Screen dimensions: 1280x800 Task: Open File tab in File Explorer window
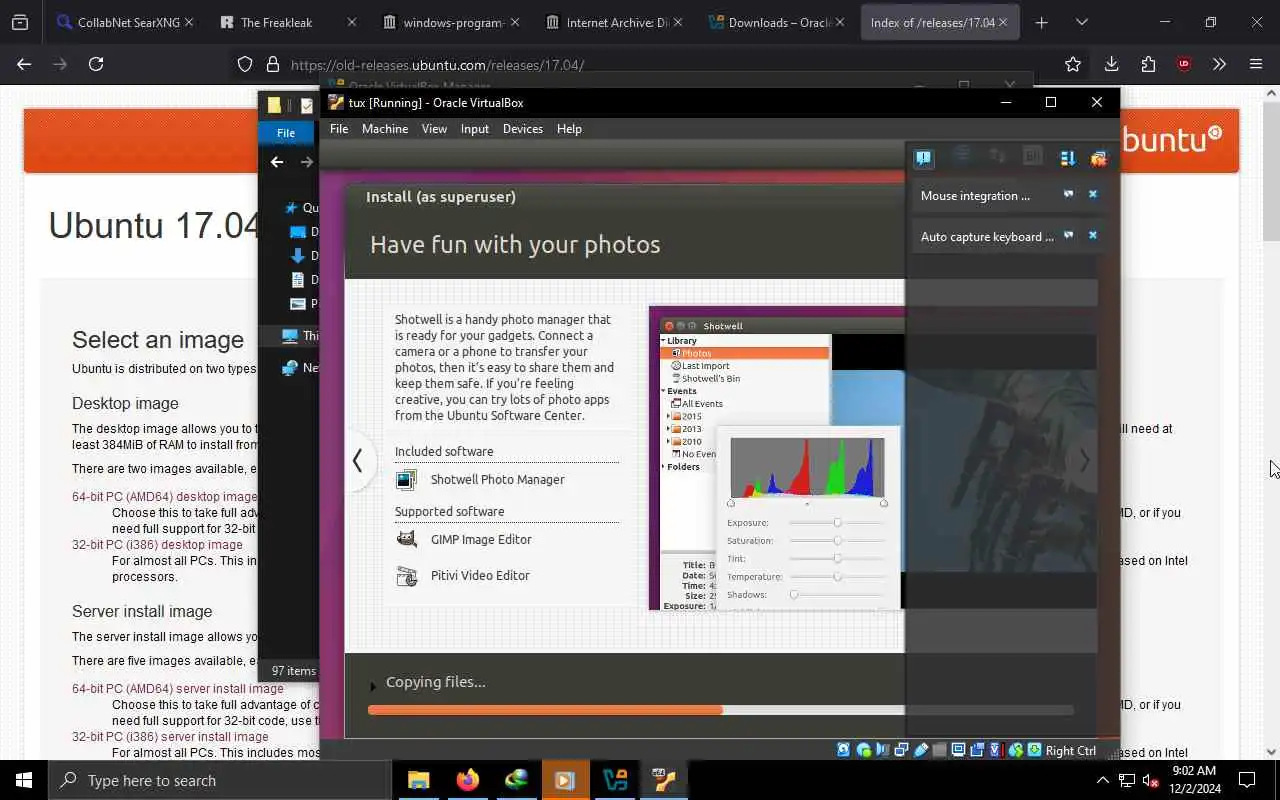(x=286, y=133)
